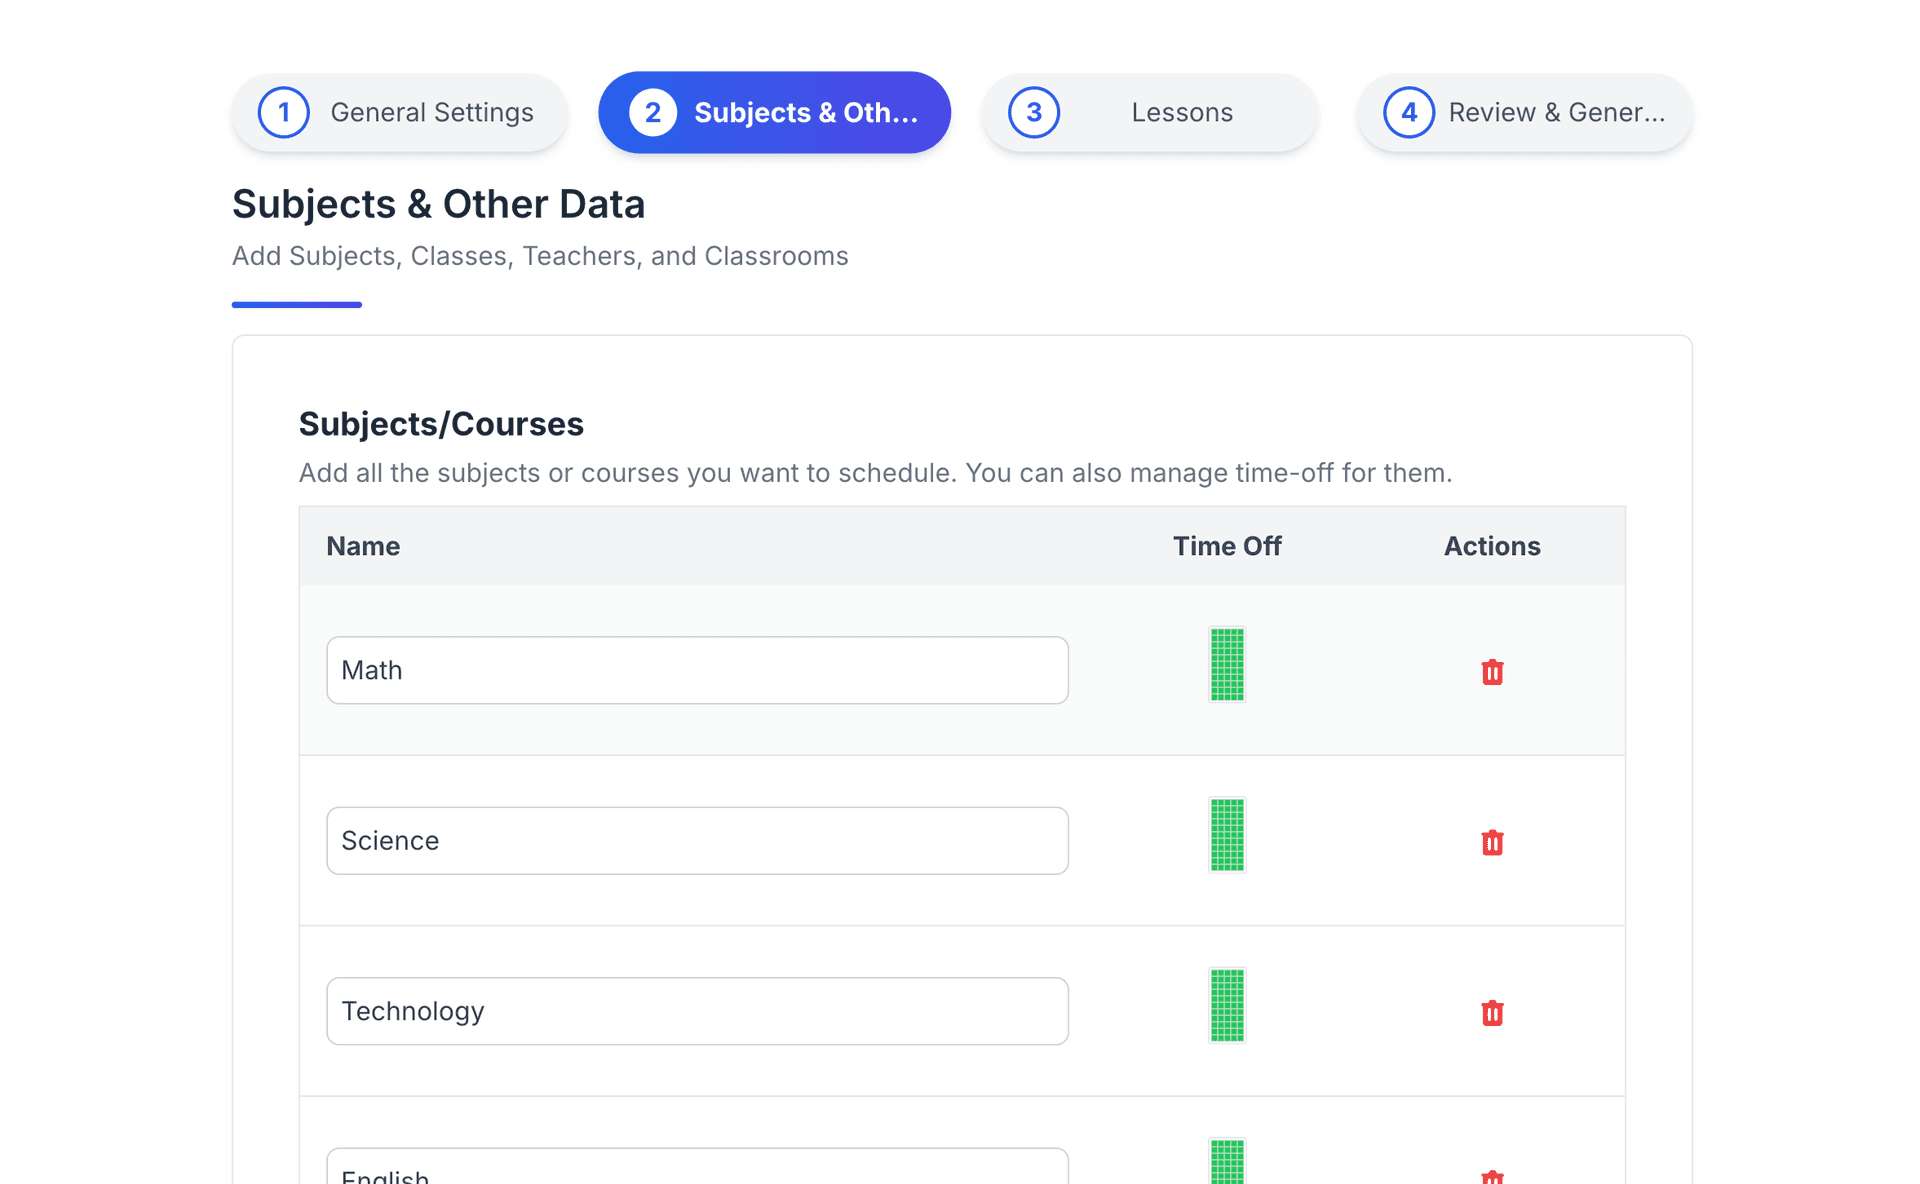Delete the Technology subject
Screen dimensions: 1920x1184
[x=1492, y=1013]
